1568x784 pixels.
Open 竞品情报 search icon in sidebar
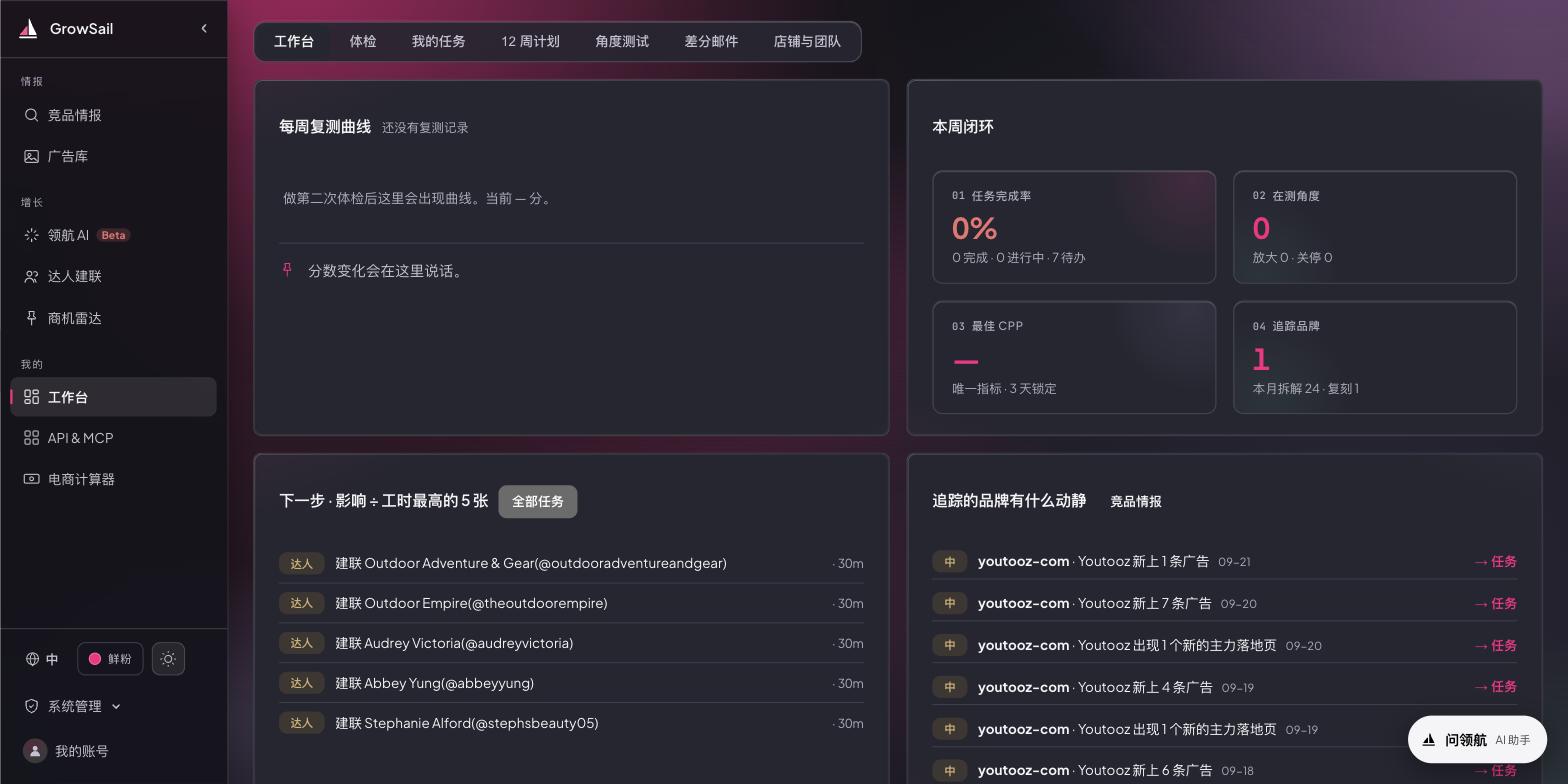(x=32, y=115)
